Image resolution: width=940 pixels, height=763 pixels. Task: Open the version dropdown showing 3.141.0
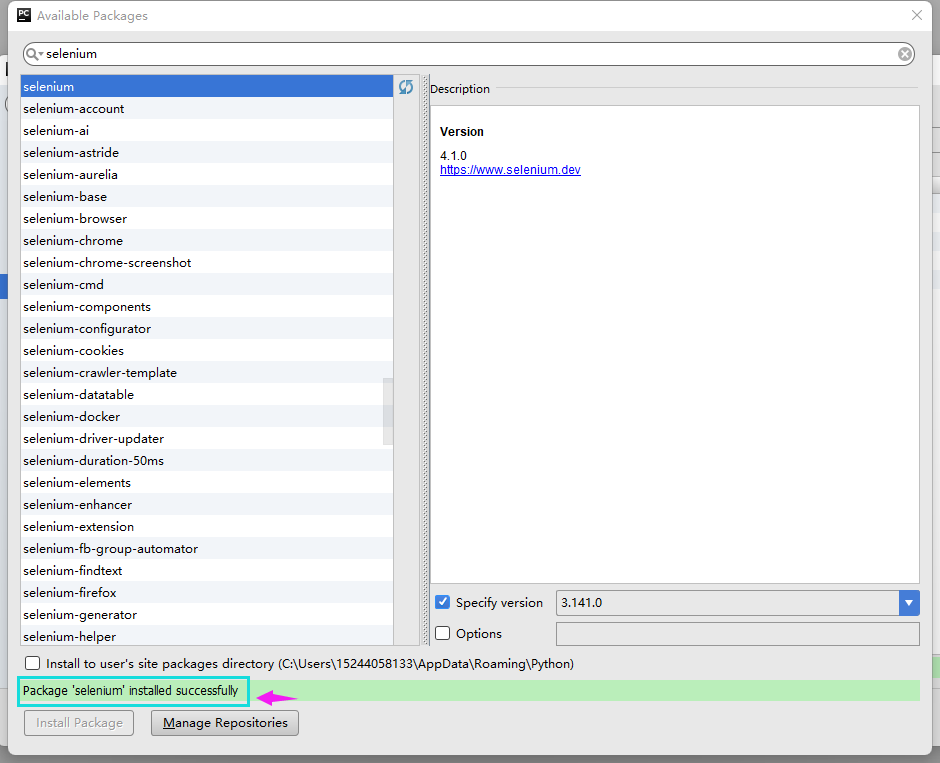coord(909,602)
